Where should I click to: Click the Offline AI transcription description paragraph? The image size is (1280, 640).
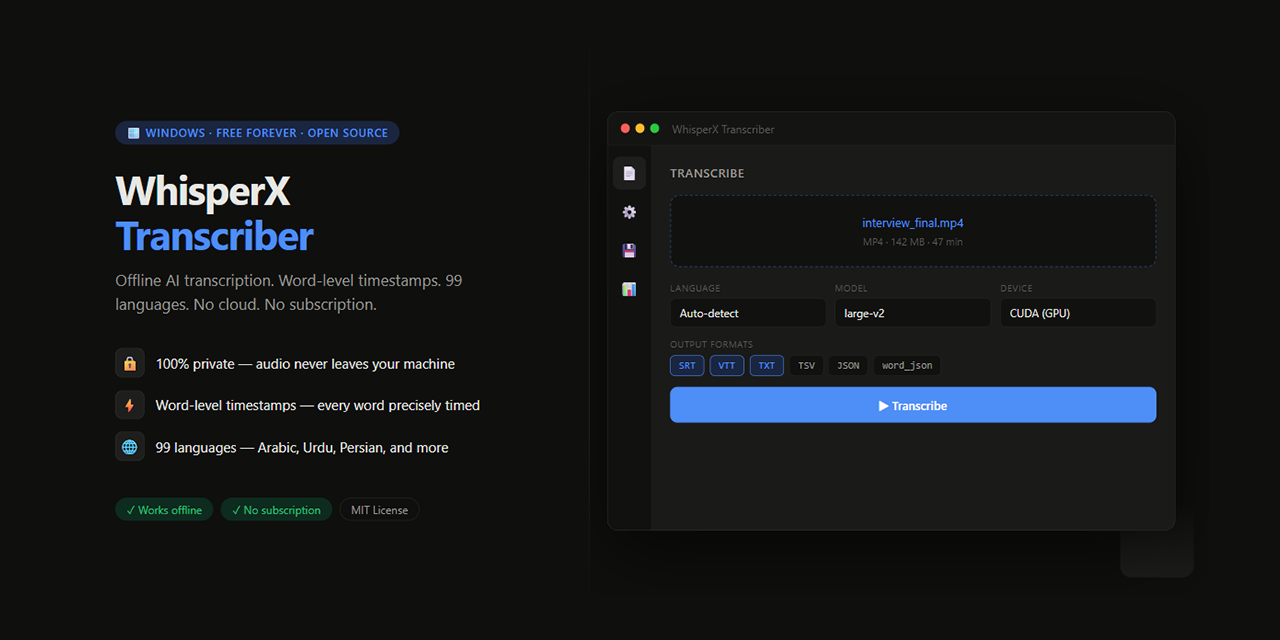coord(289,292)
